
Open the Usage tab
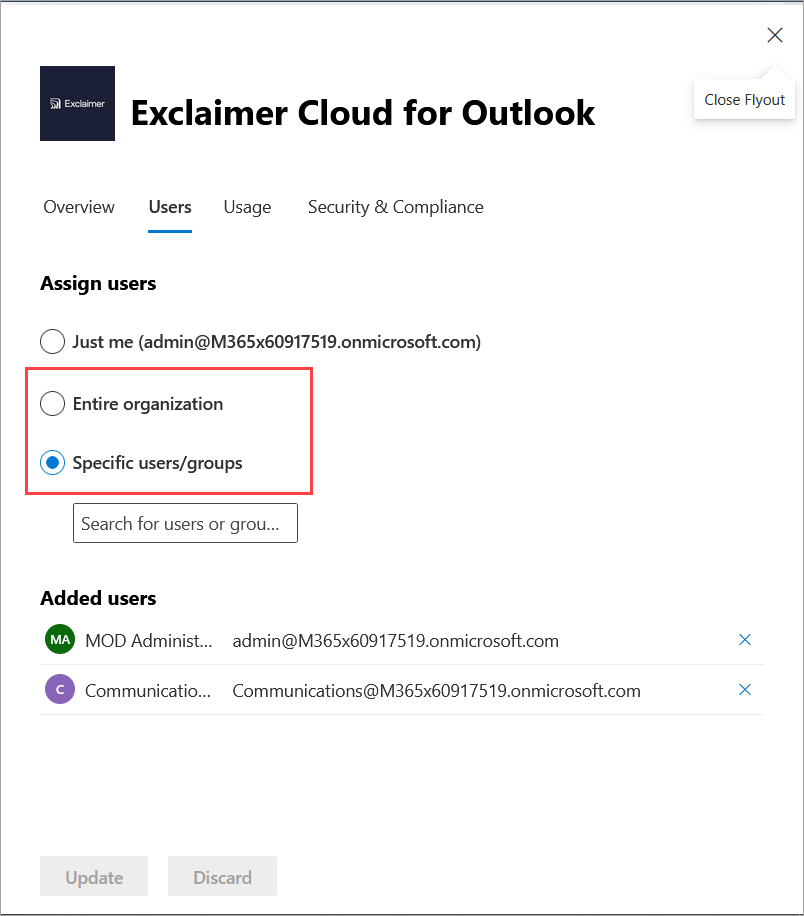pos(247,207)
